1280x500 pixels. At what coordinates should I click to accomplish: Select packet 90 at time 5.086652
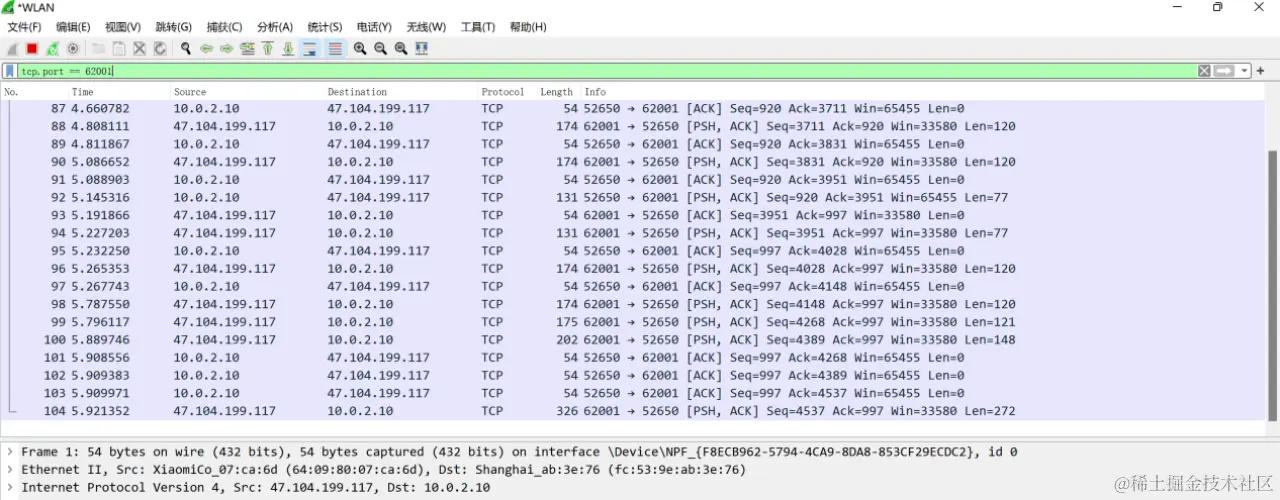633,162
